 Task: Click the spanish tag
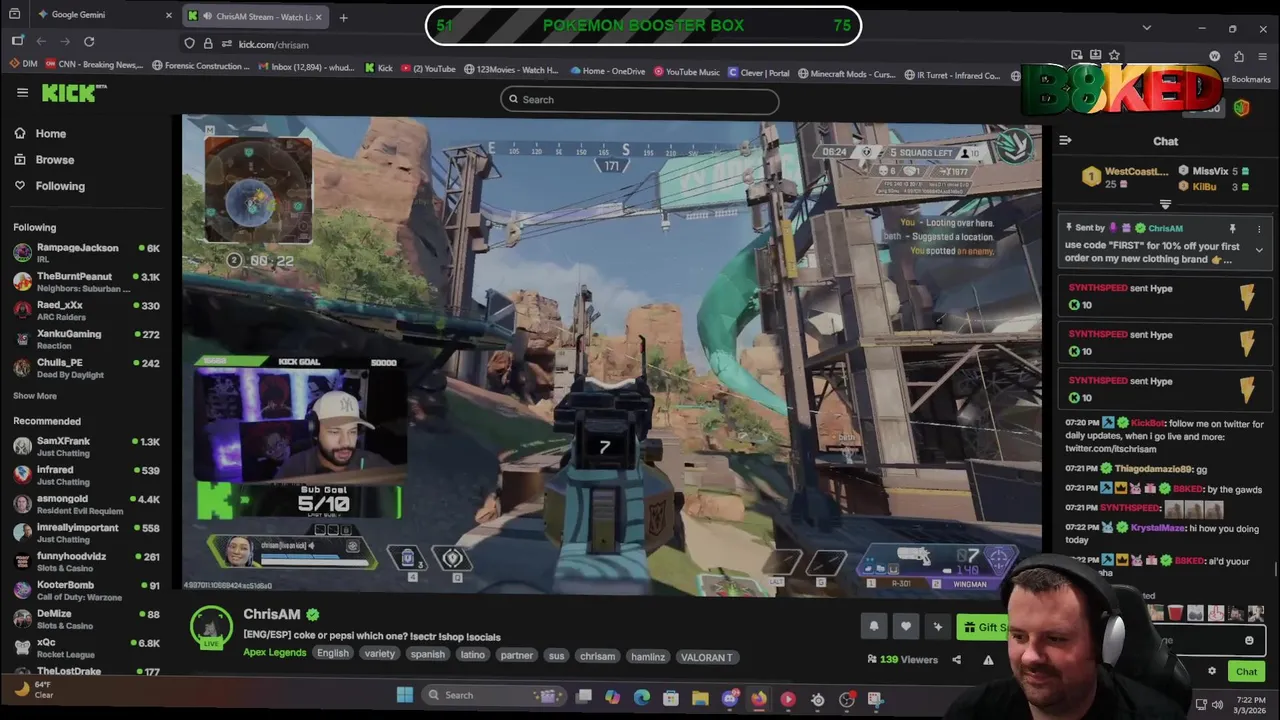[x=427, y=654]
